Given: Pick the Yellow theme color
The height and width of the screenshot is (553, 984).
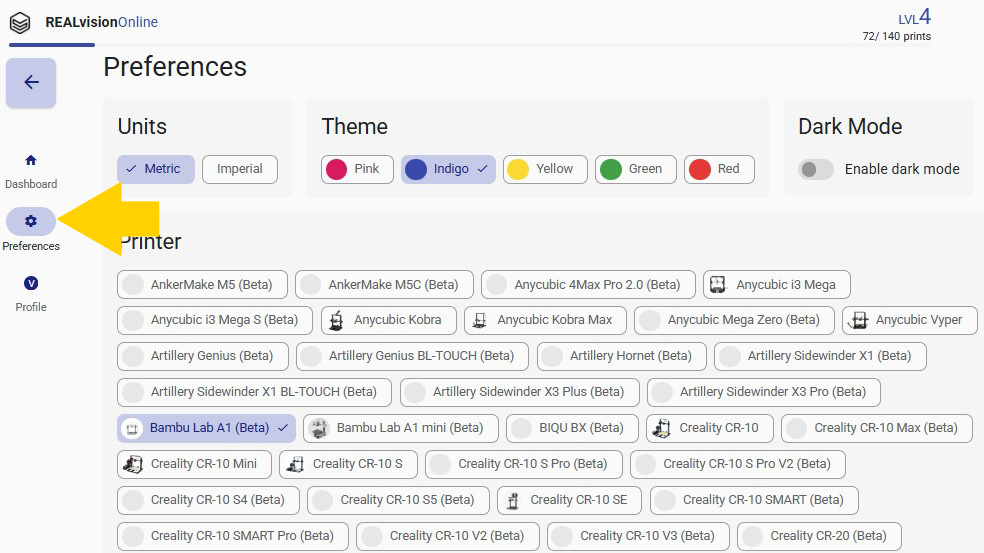Looking at the screenshot, I should point(545,169).
